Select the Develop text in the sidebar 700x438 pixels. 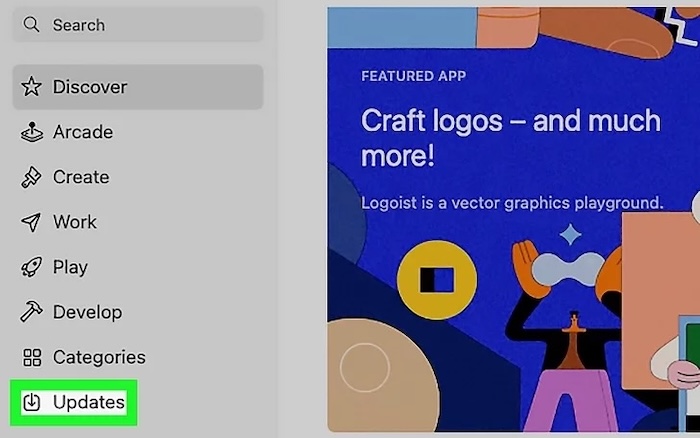tap(87, 312)
